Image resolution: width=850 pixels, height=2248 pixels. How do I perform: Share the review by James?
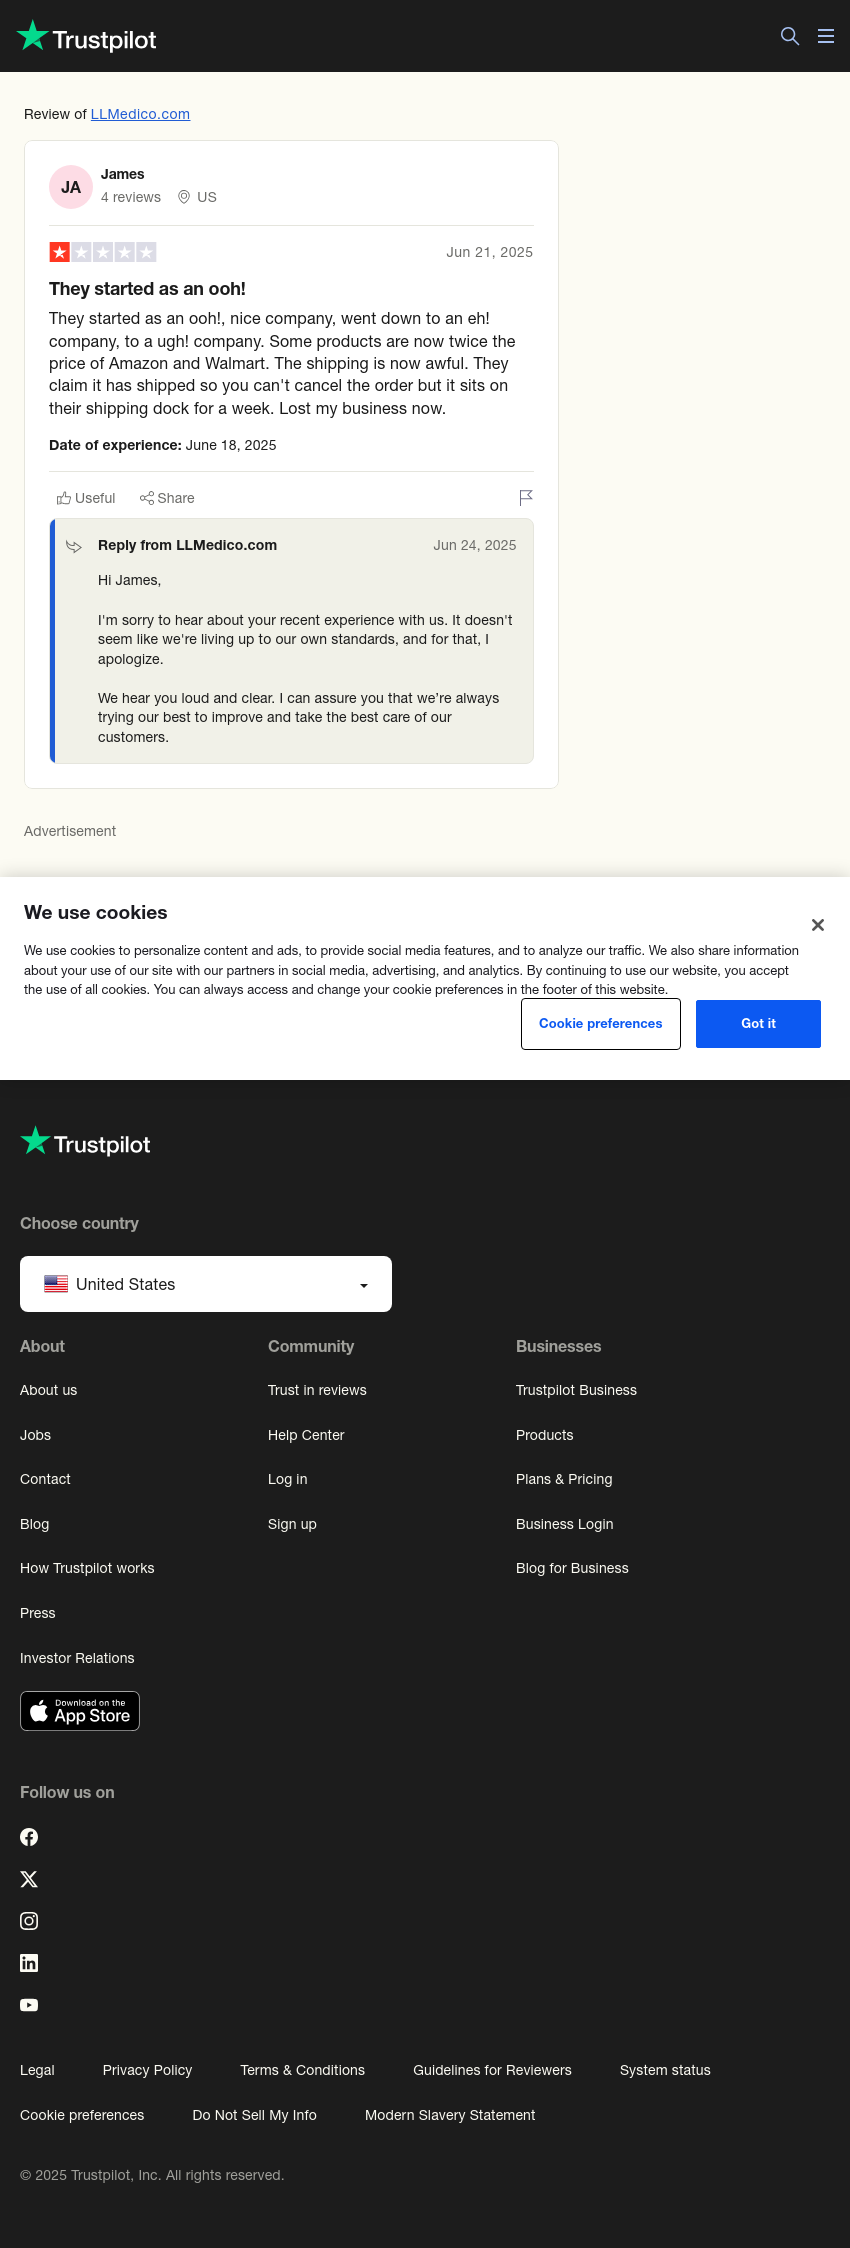167,498
